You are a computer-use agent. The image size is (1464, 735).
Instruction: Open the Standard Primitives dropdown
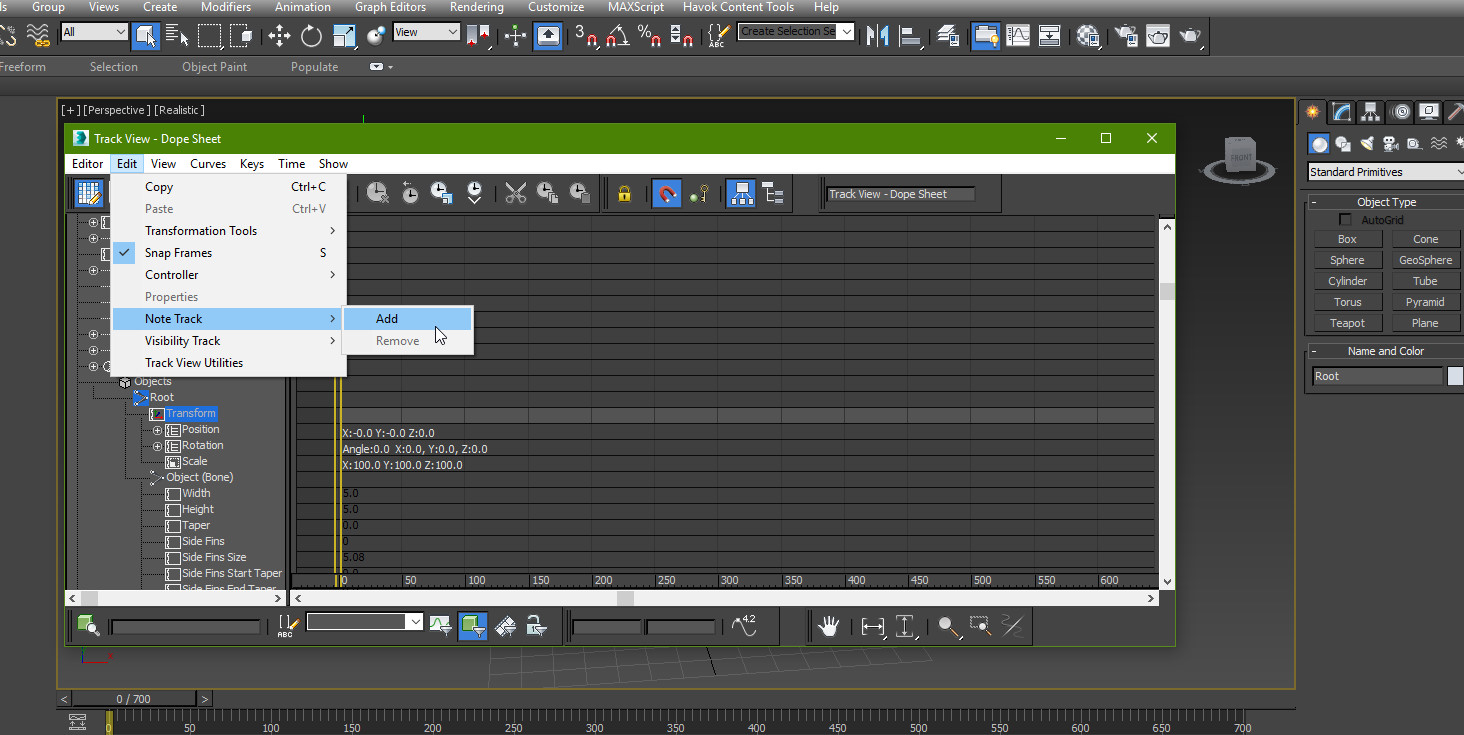[x=1384, y=171]
